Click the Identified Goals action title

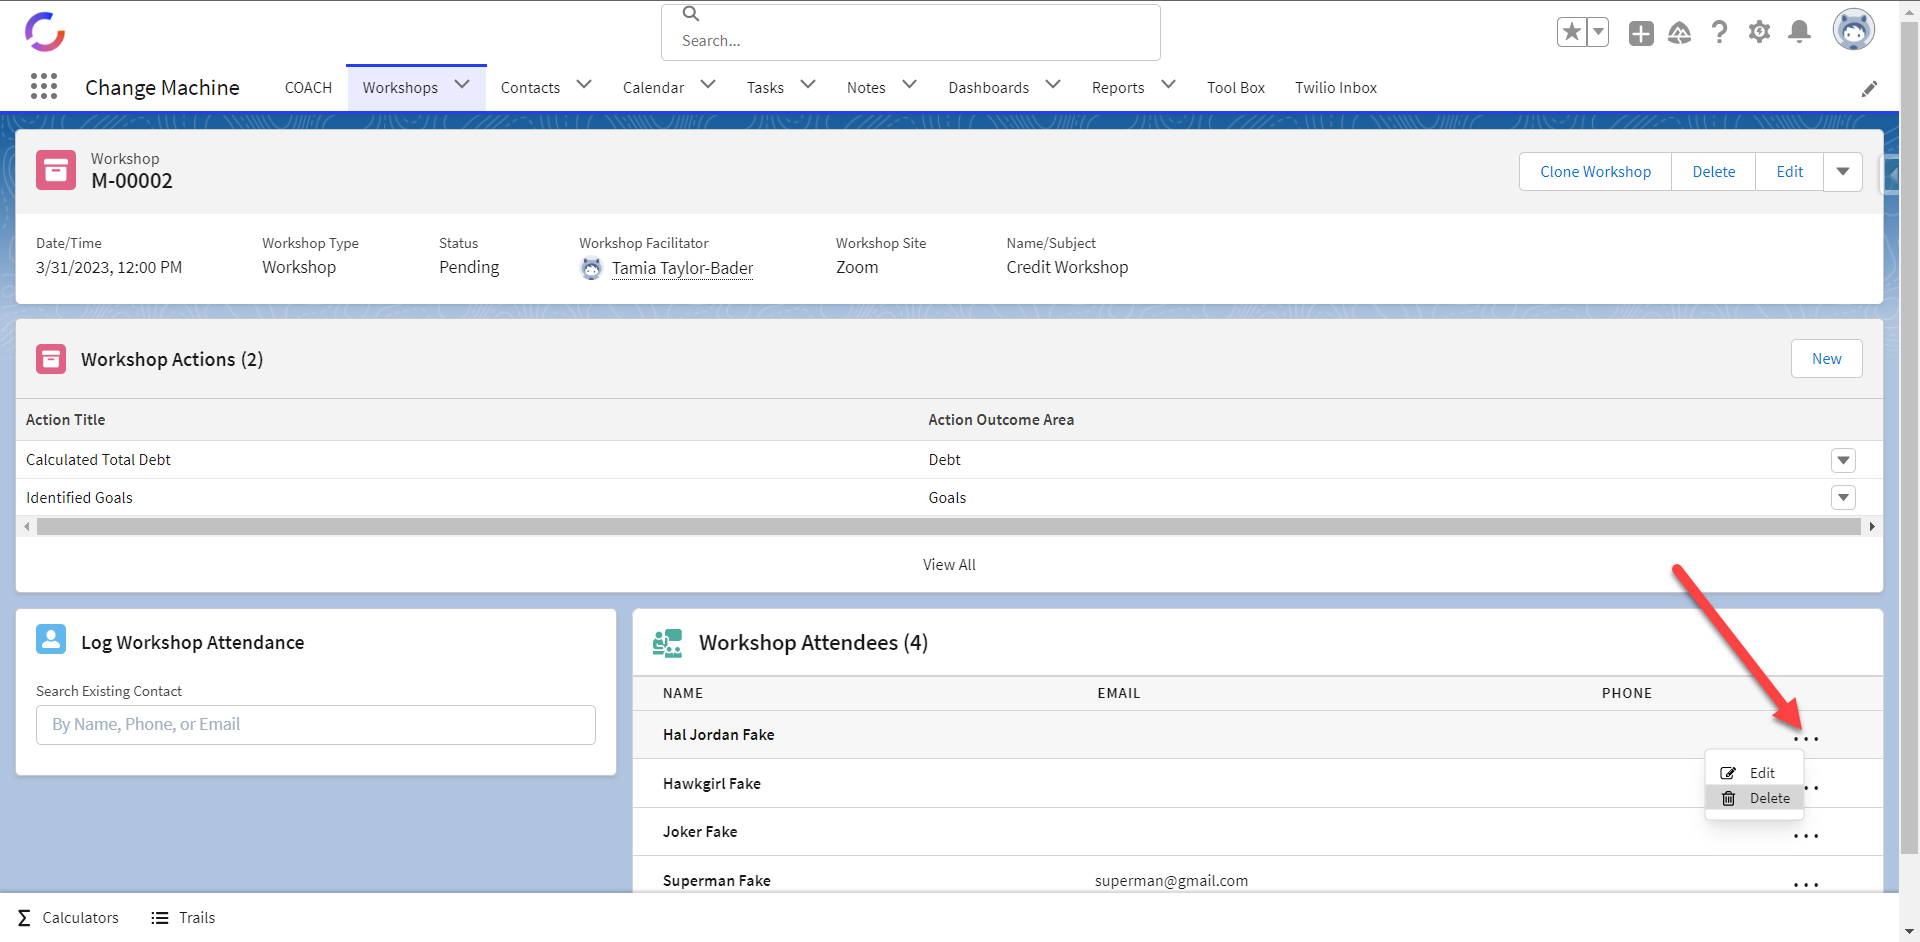(x=79, y=498)
